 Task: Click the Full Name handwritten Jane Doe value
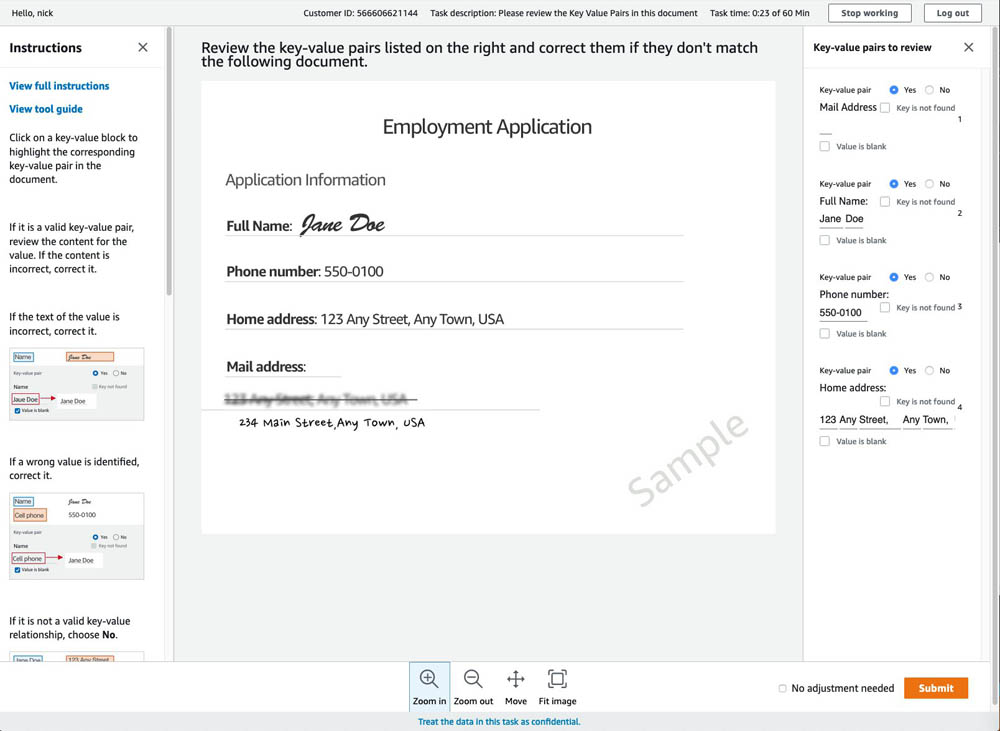pos(342,224)
